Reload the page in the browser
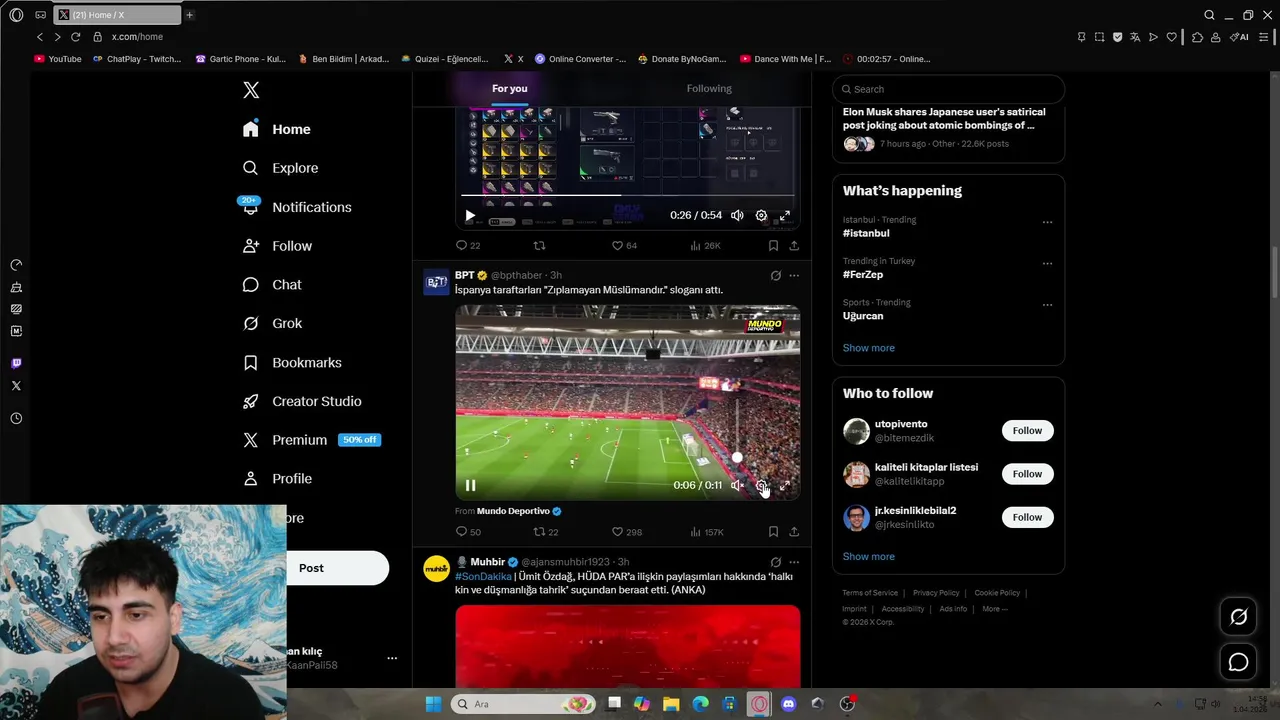 coord(75,37)
